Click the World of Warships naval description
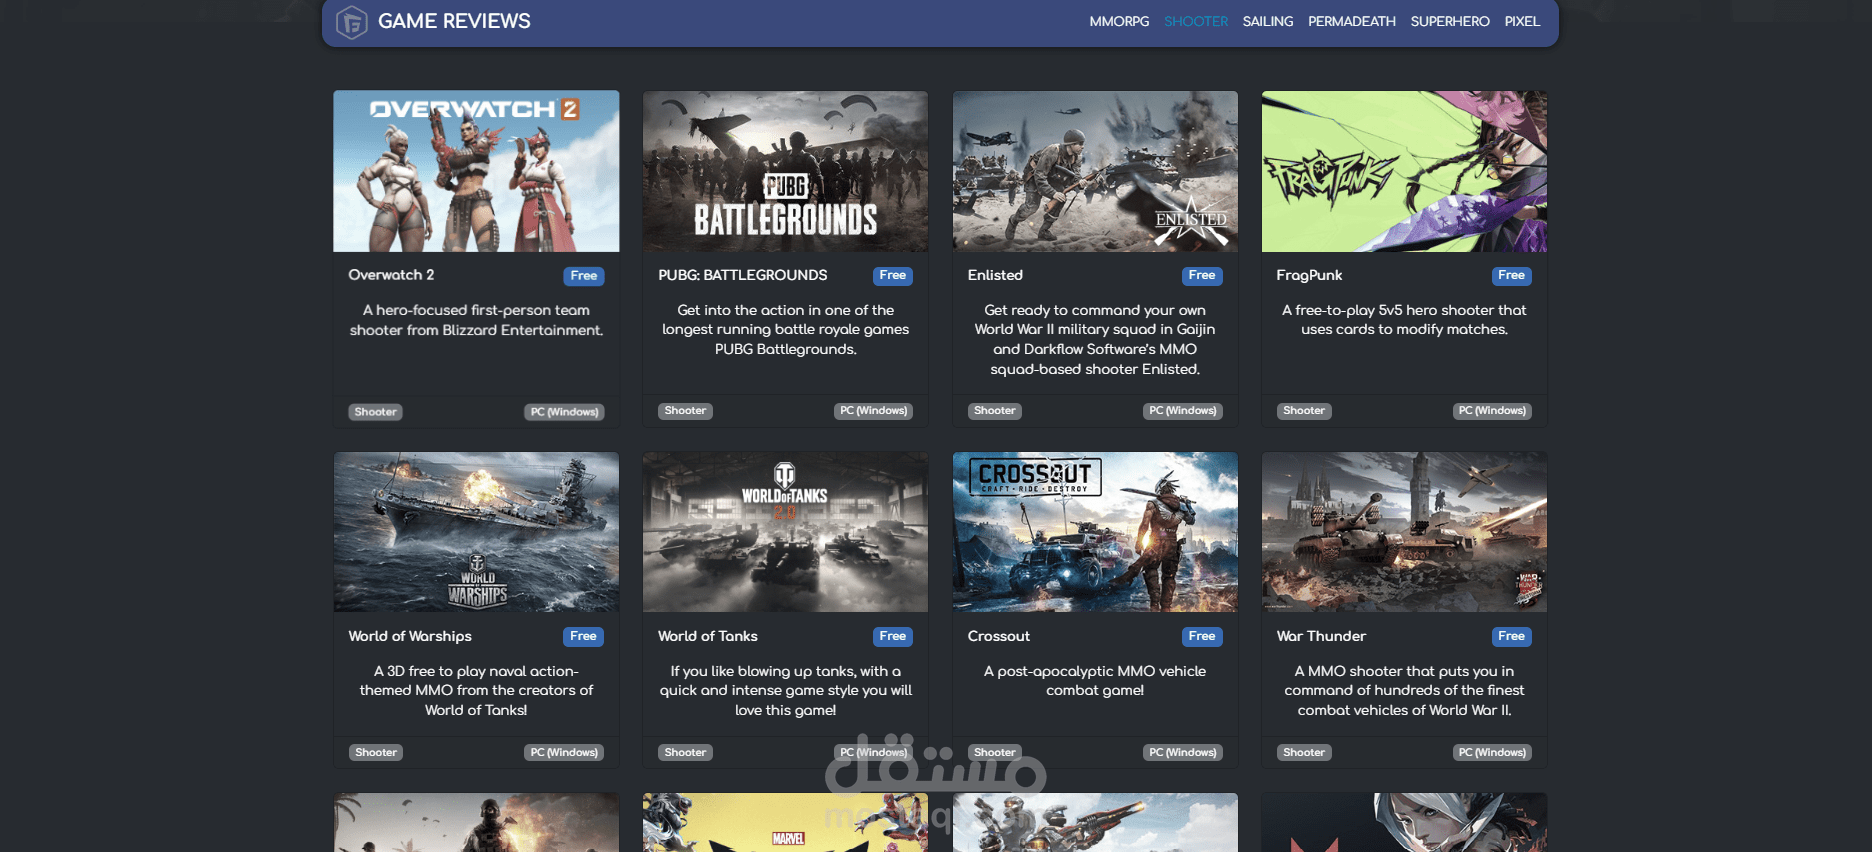Screen dimensions: 1872x852 [x=476, y=691]
